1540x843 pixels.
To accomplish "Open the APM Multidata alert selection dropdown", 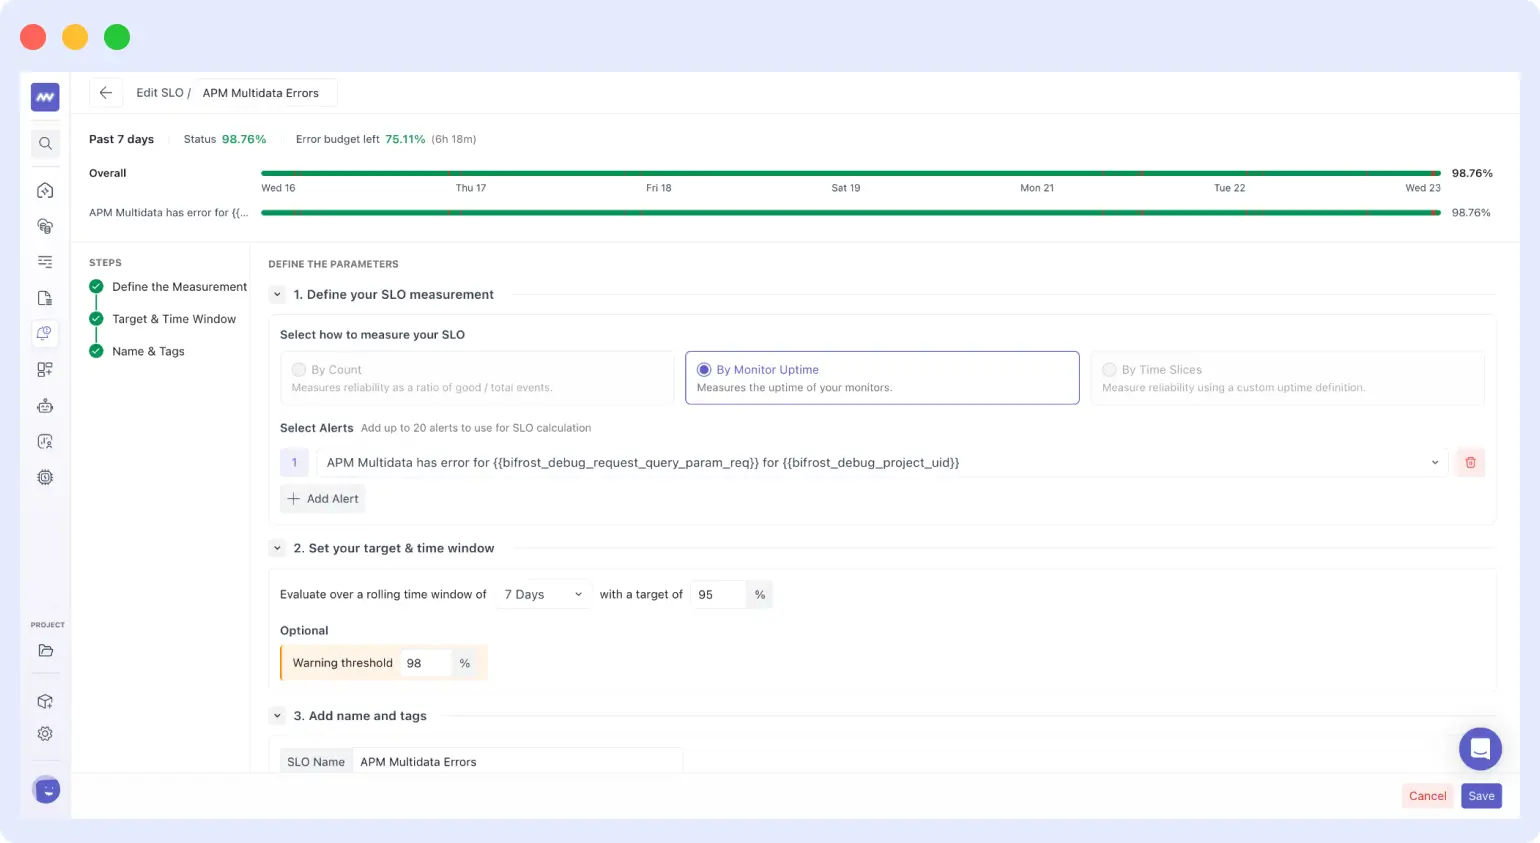I will (882, 463).
